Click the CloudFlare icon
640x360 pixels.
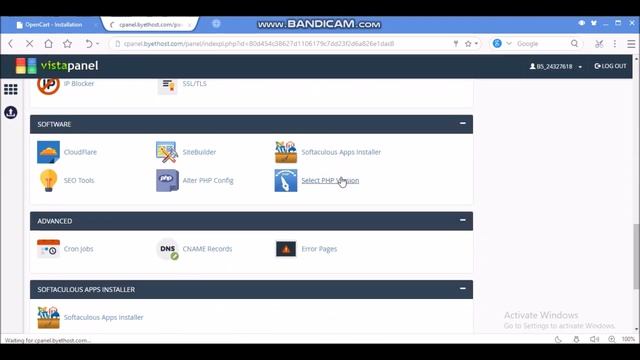[48, 152]
